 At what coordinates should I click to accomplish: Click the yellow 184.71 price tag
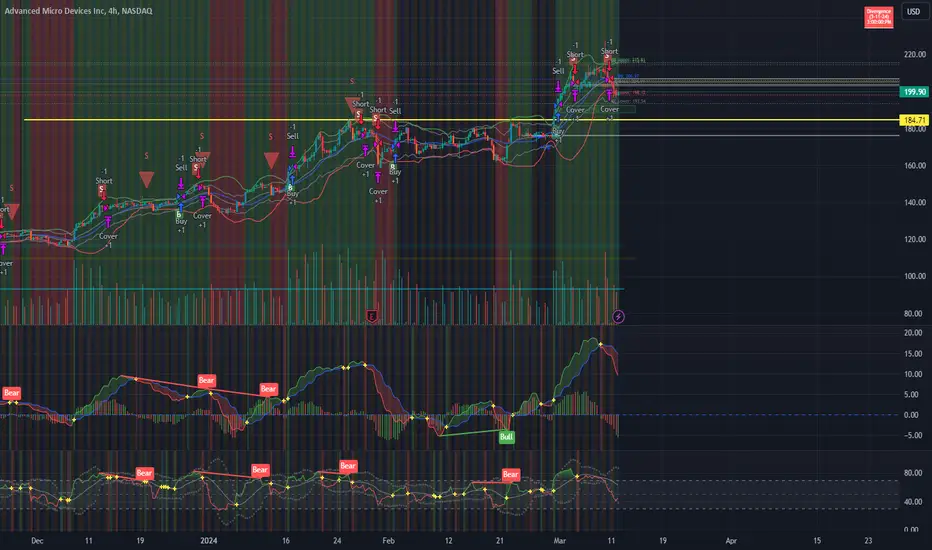[915, 120]
